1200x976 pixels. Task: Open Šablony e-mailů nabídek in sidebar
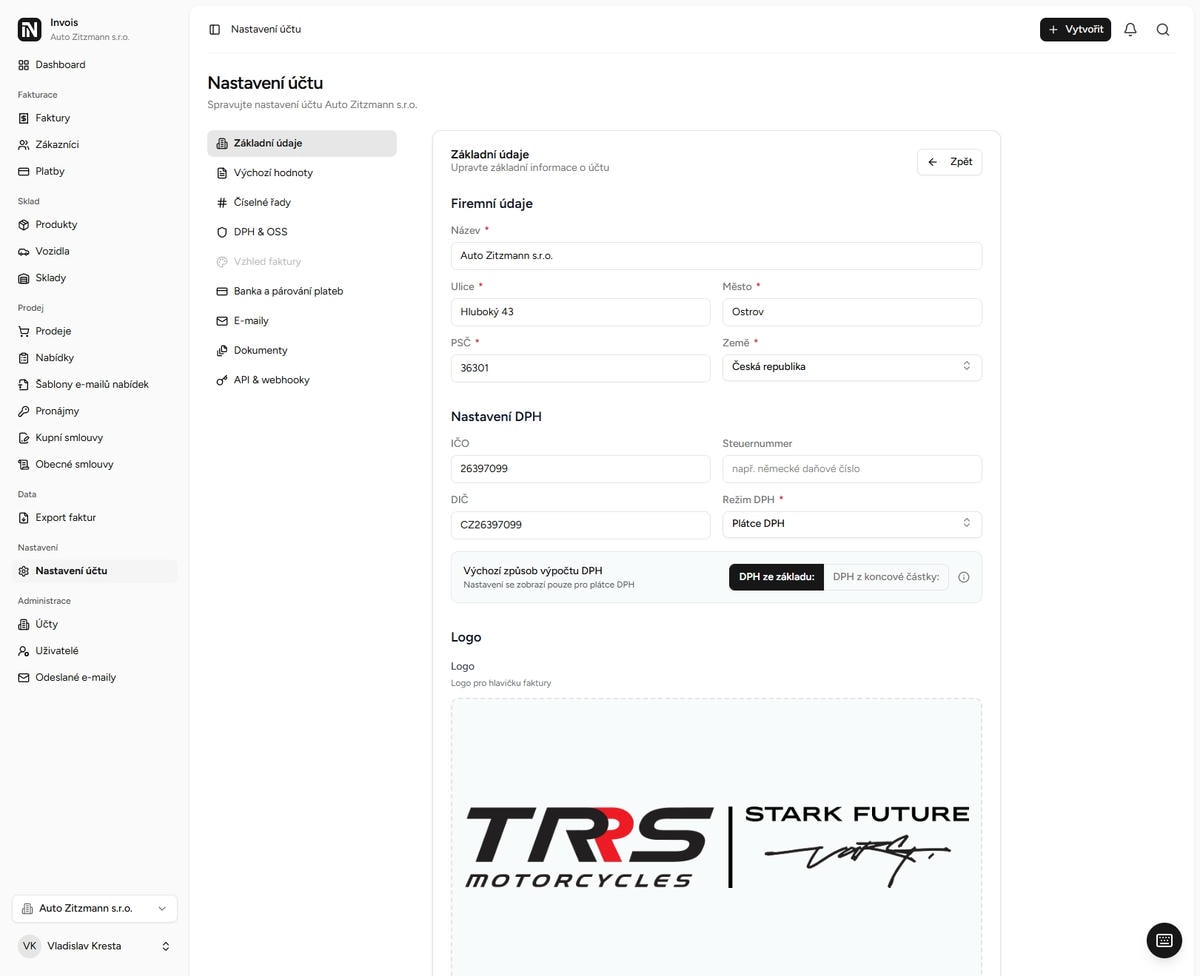coord(95,384)
